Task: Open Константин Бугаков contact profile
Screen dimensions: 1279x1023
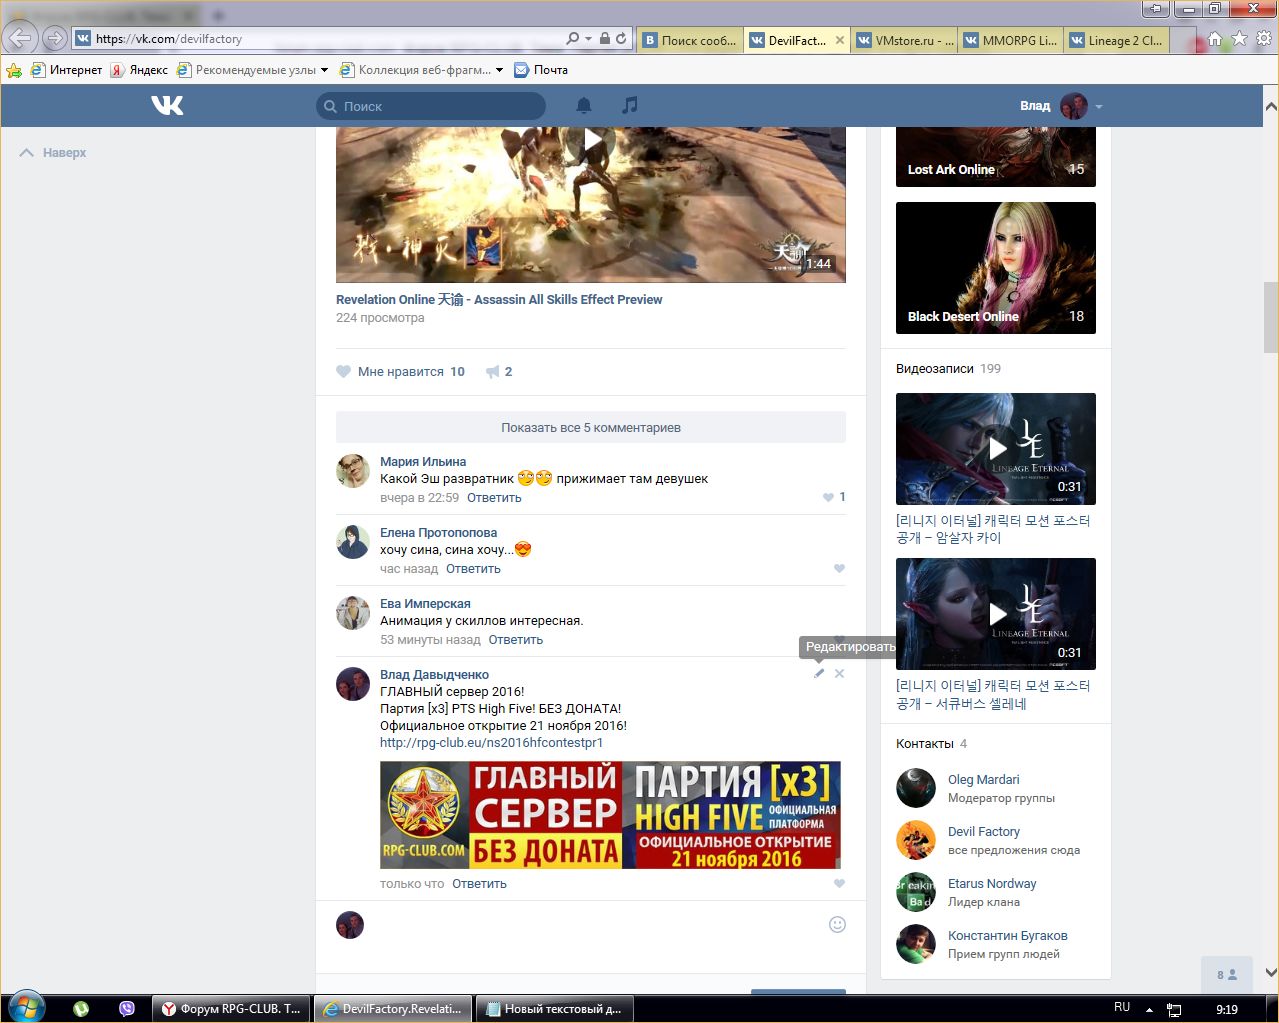Action: (x=1008, y=936)
